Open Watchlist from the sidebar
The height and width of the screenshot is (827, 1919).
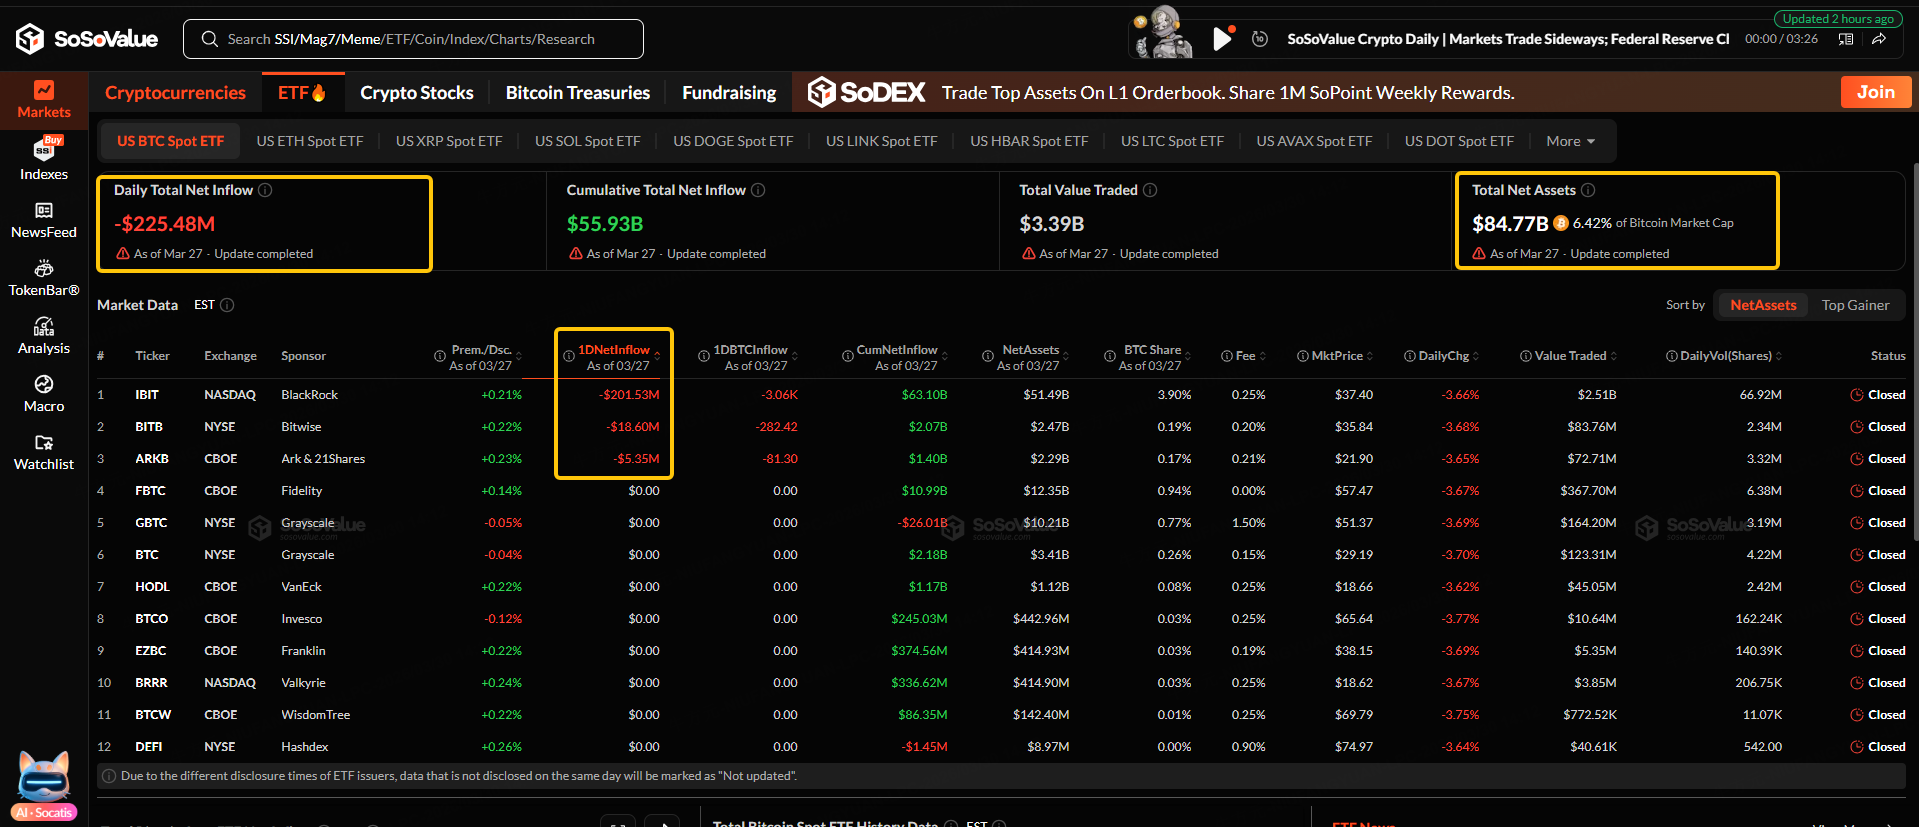point(44,451)
